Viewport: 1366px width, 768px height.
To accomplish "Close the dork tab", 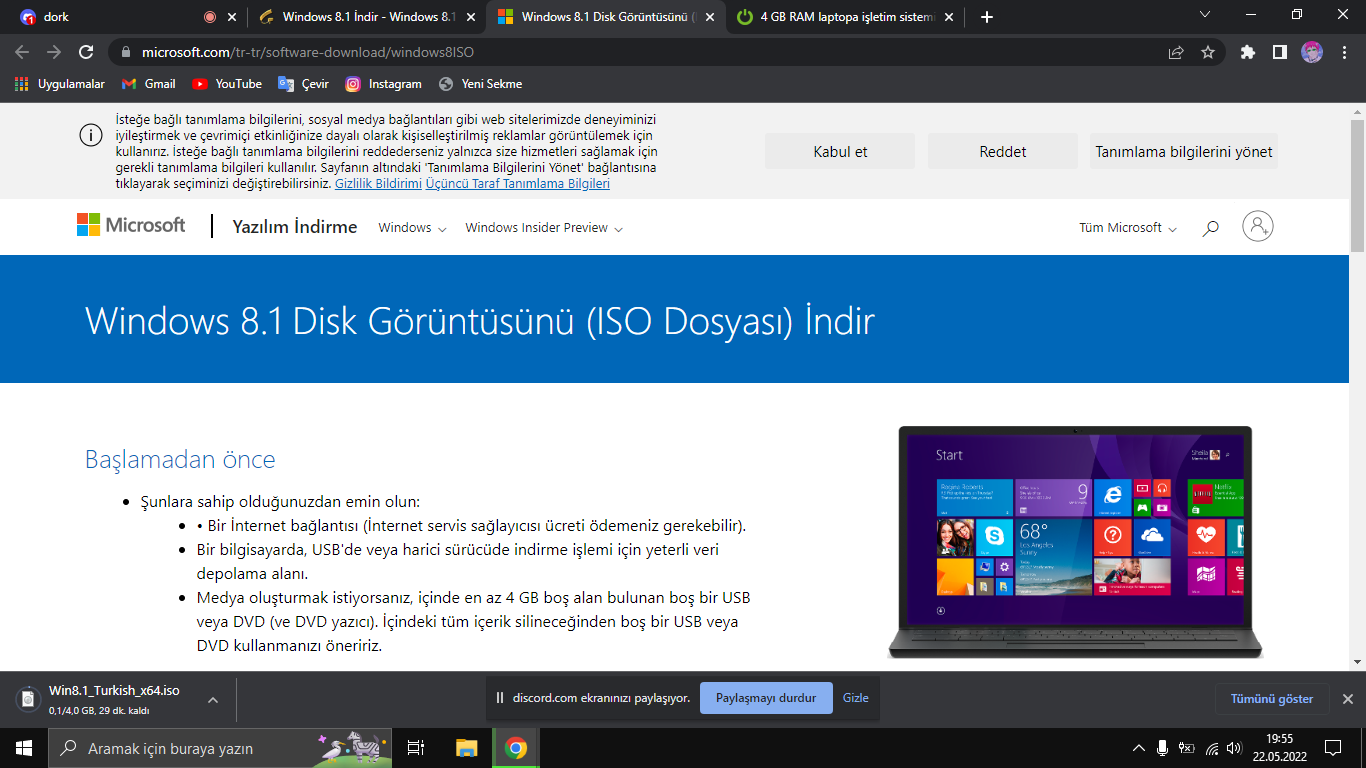I will point(233,17).
